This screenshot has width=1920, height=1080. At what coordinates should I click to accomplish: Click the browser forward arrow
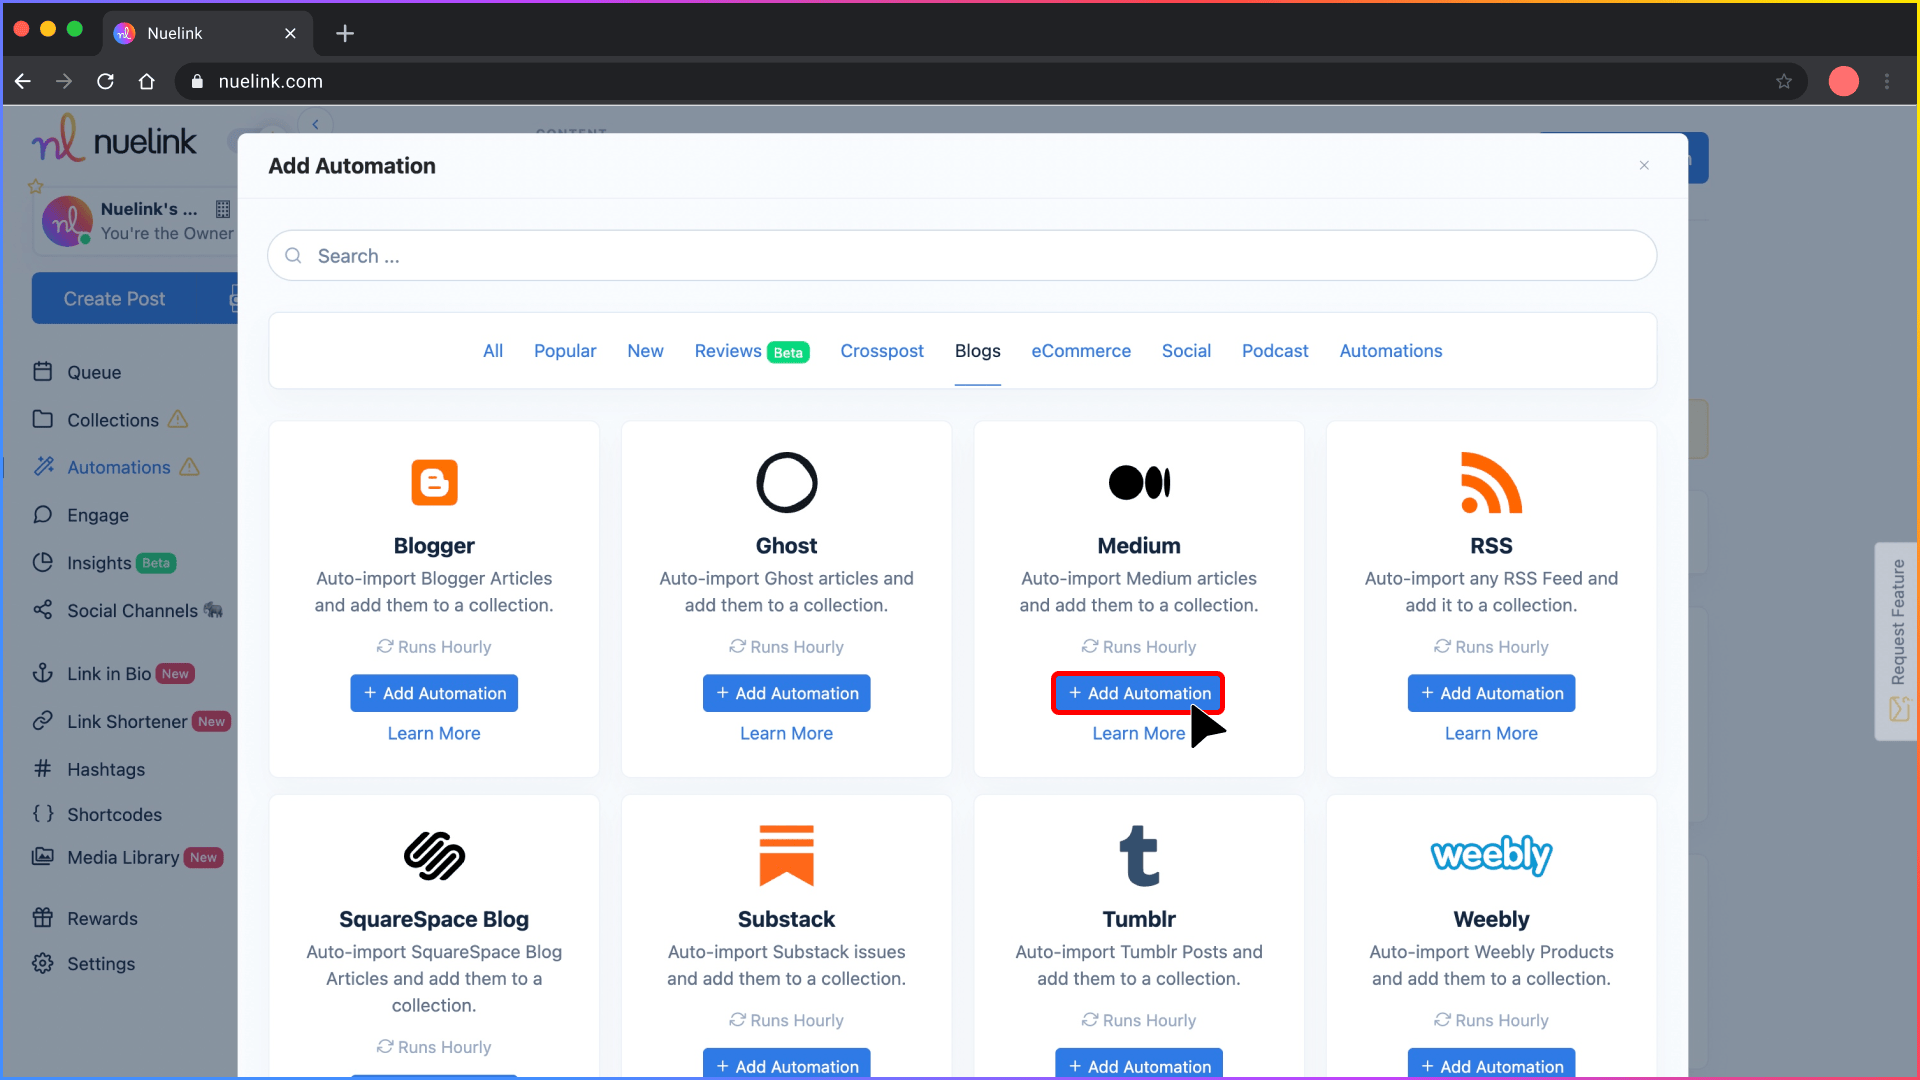pos(64,81)
